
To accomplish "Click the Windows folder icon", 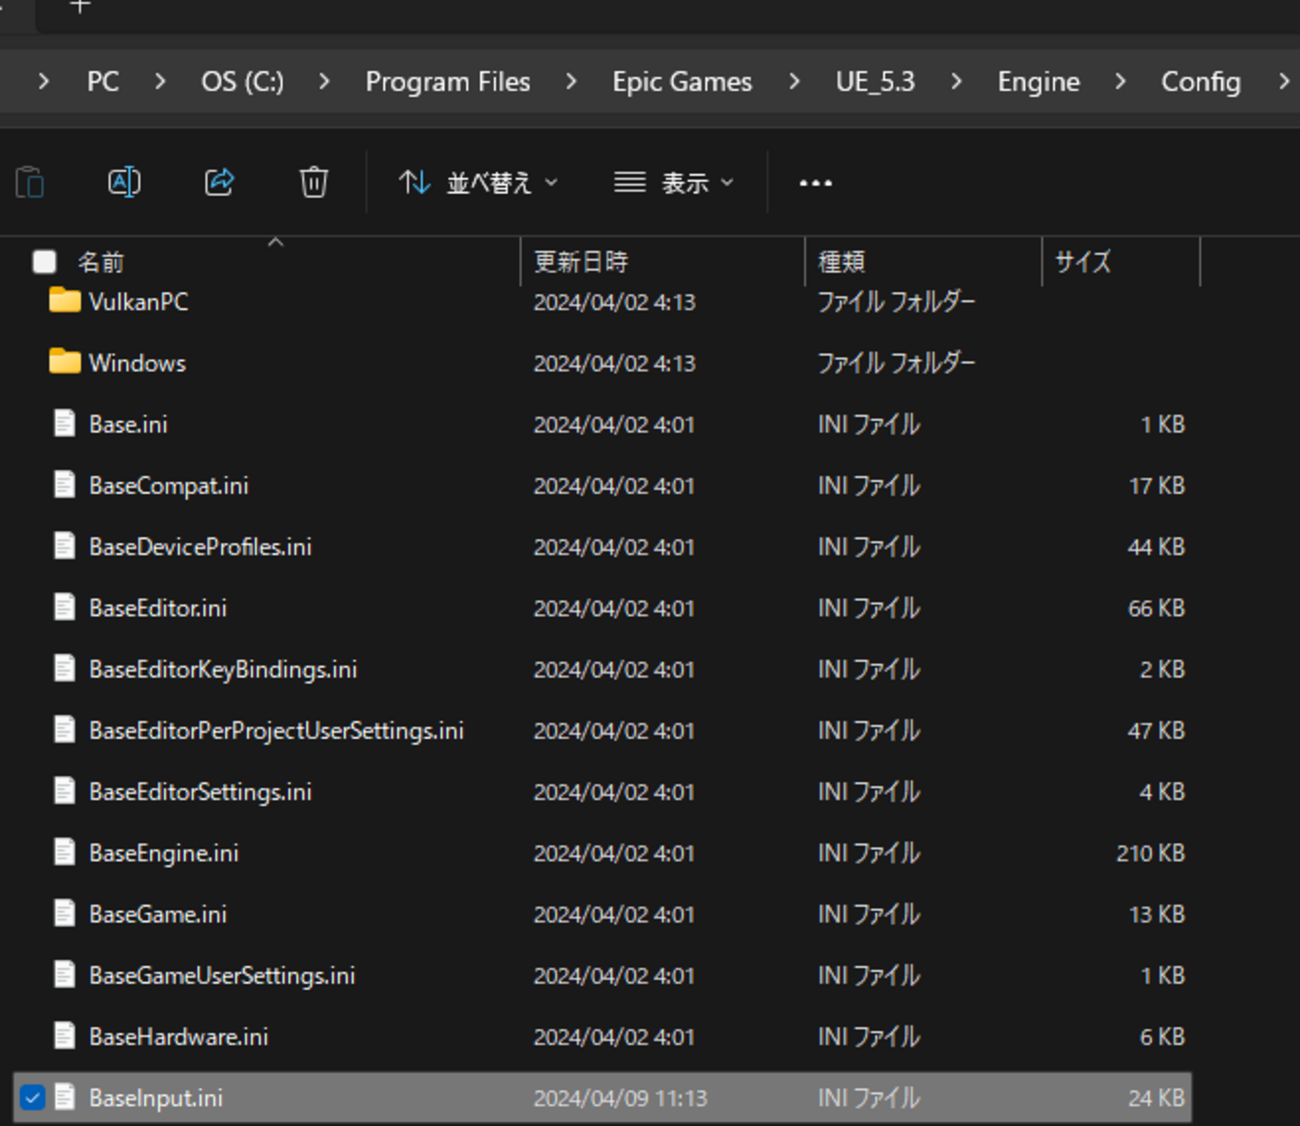I will pyautogui.click(x=65, y=362).
